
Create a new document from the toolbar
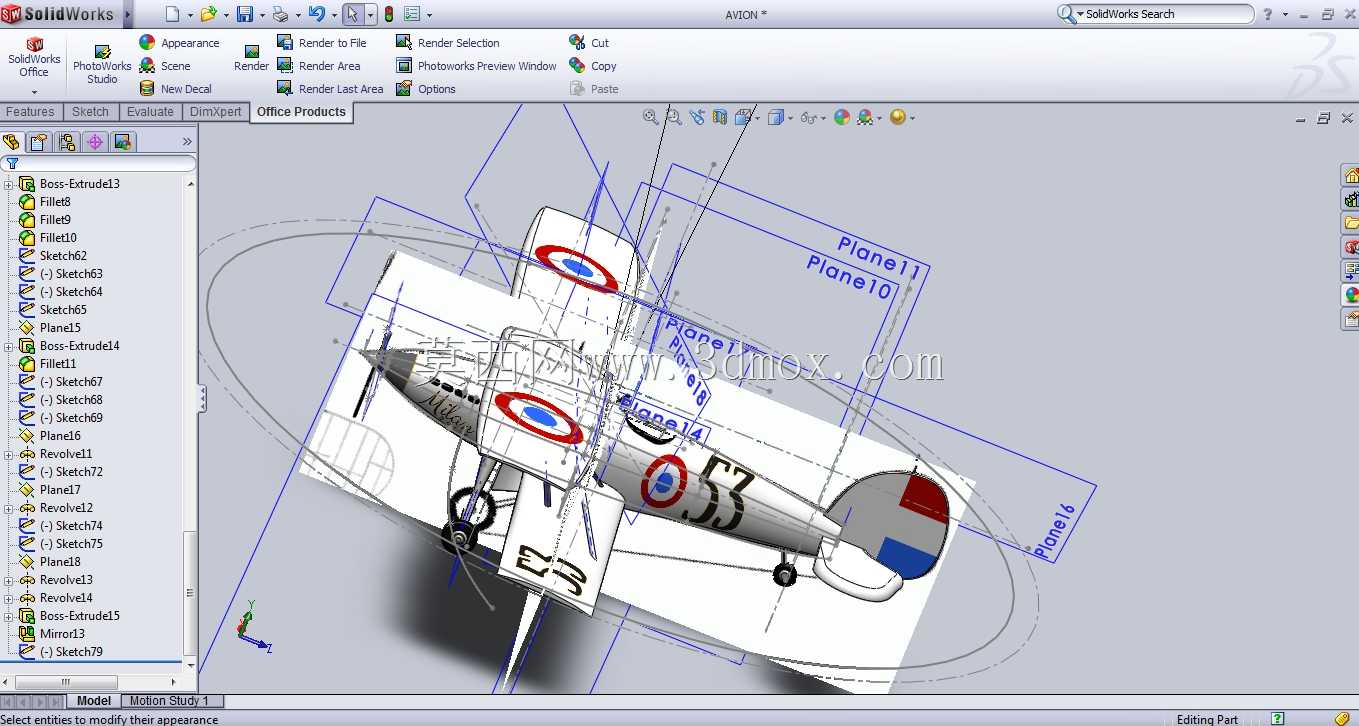(173, 14)
